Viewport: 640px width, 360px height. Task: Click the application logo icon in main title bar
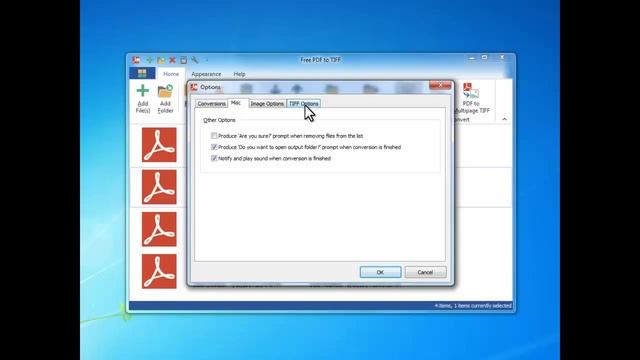pyautogui.click(x=136, y=60)
